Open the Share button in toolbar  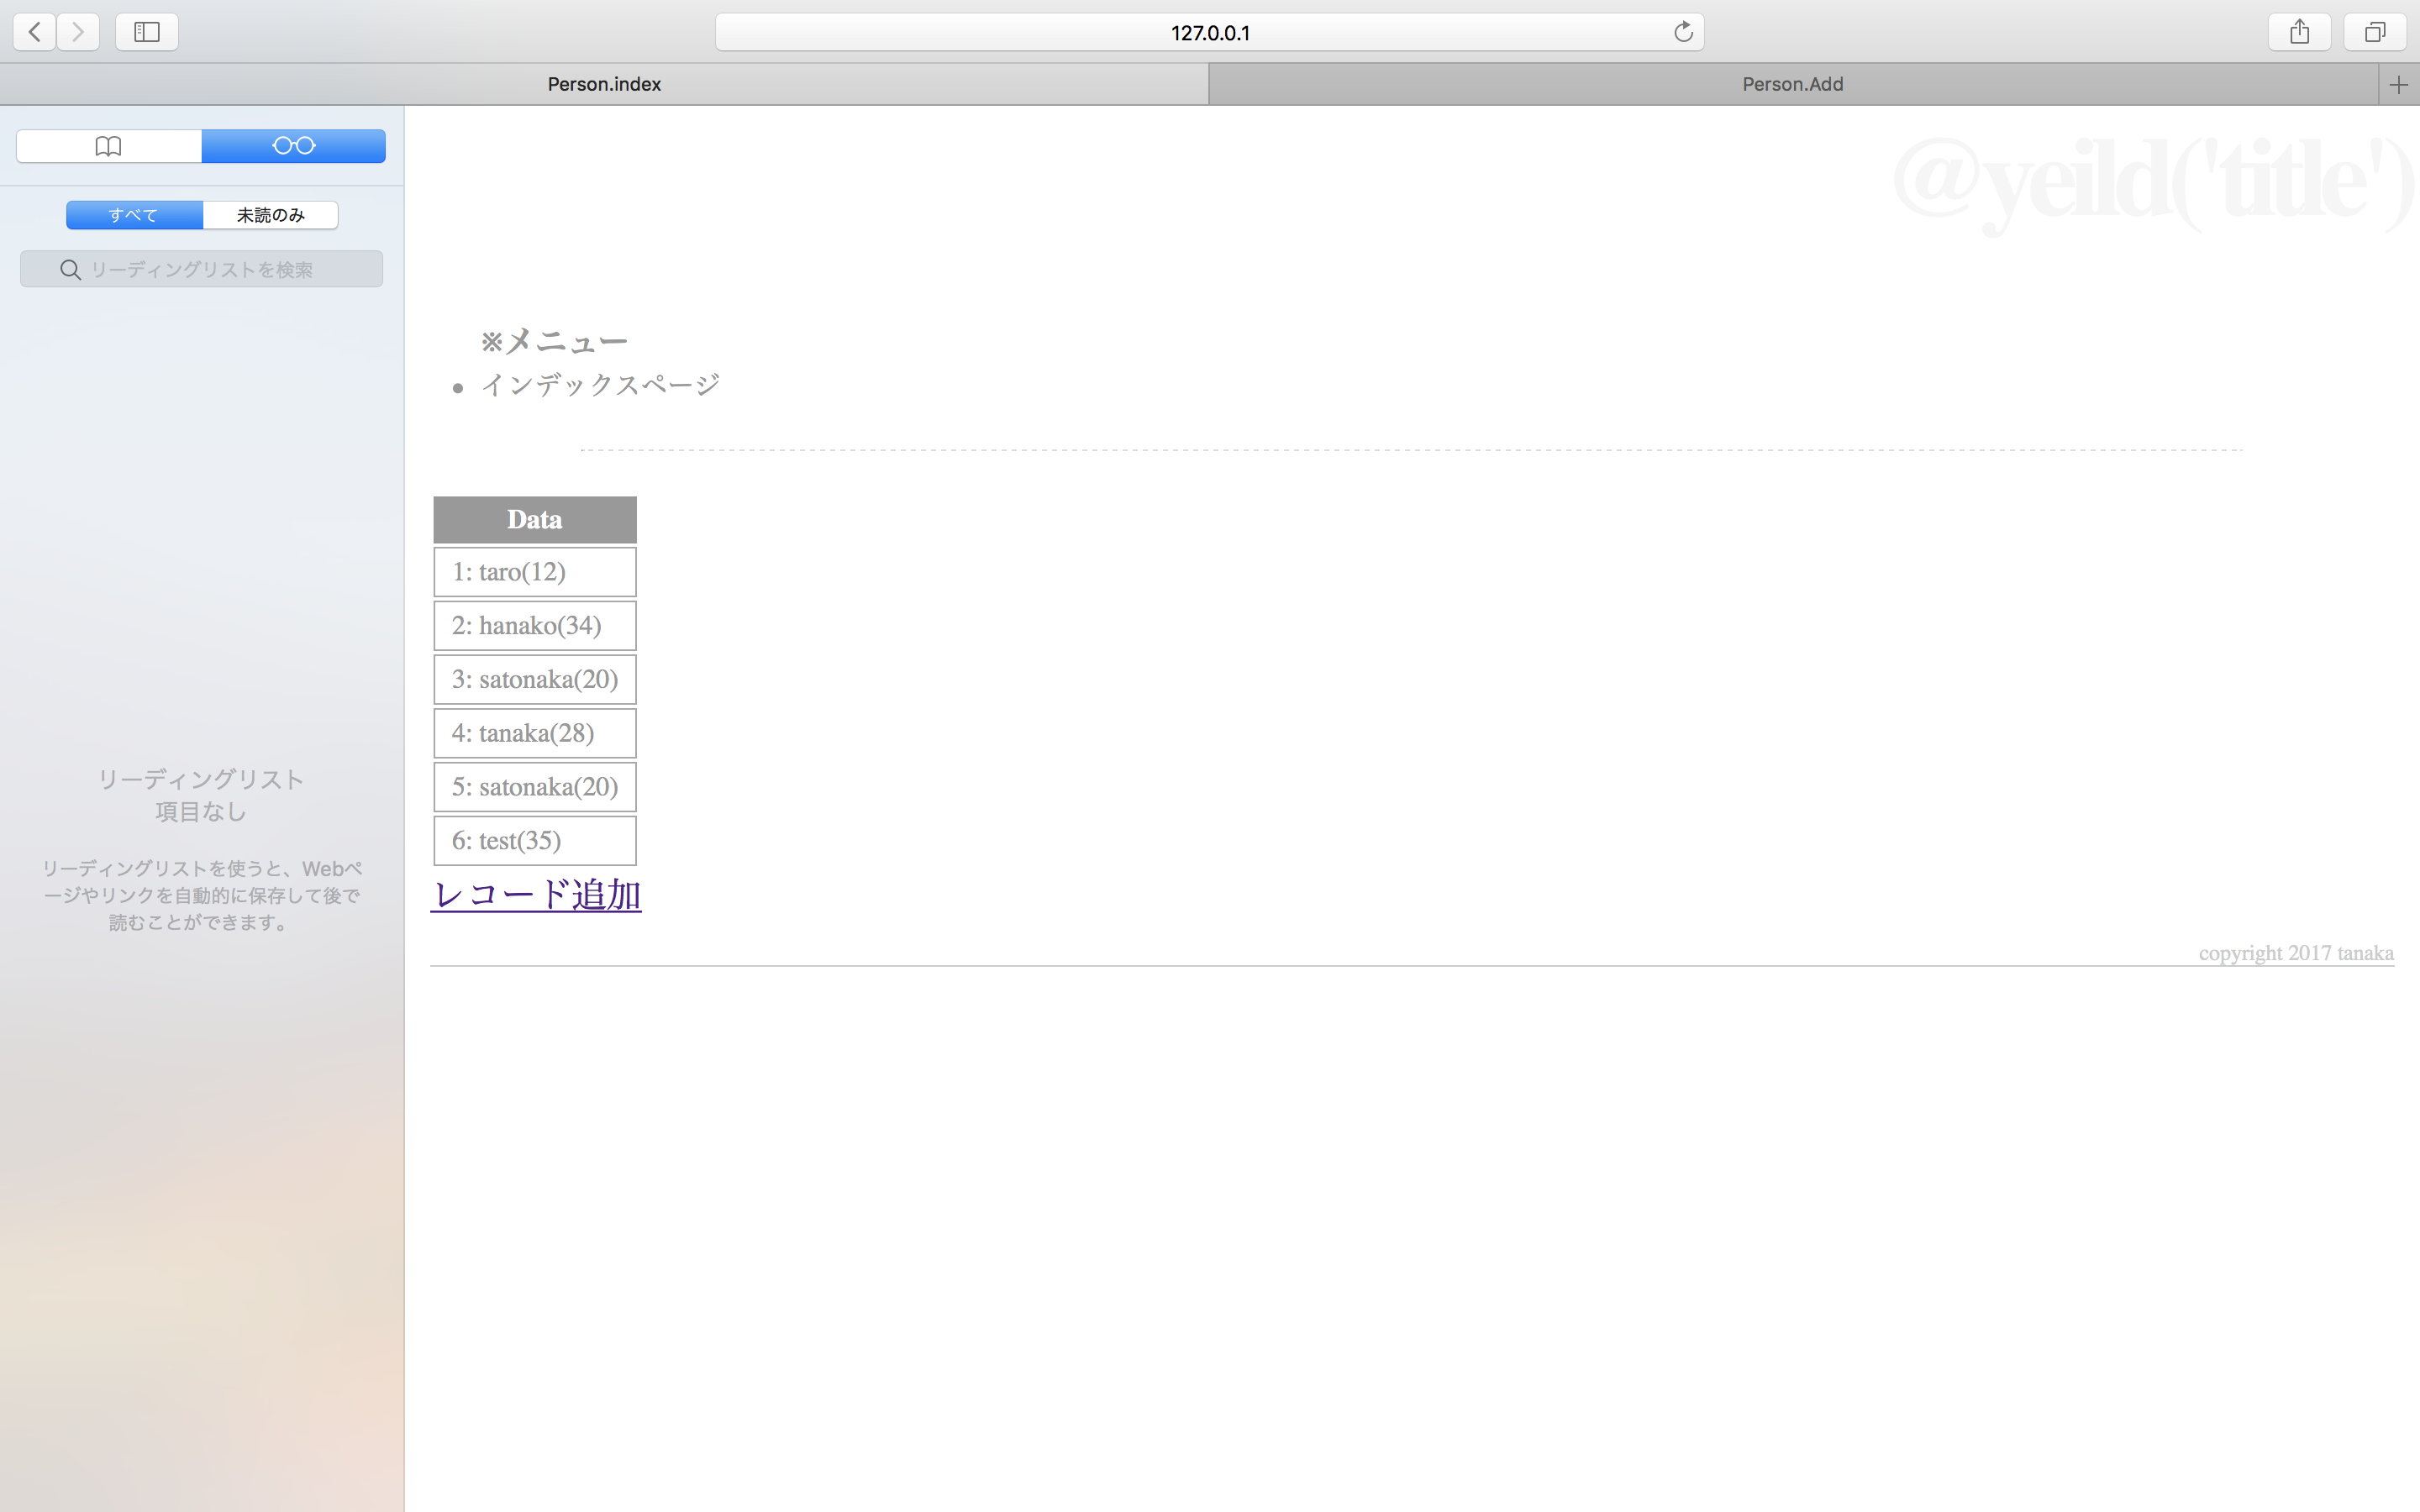[2299, 32]
